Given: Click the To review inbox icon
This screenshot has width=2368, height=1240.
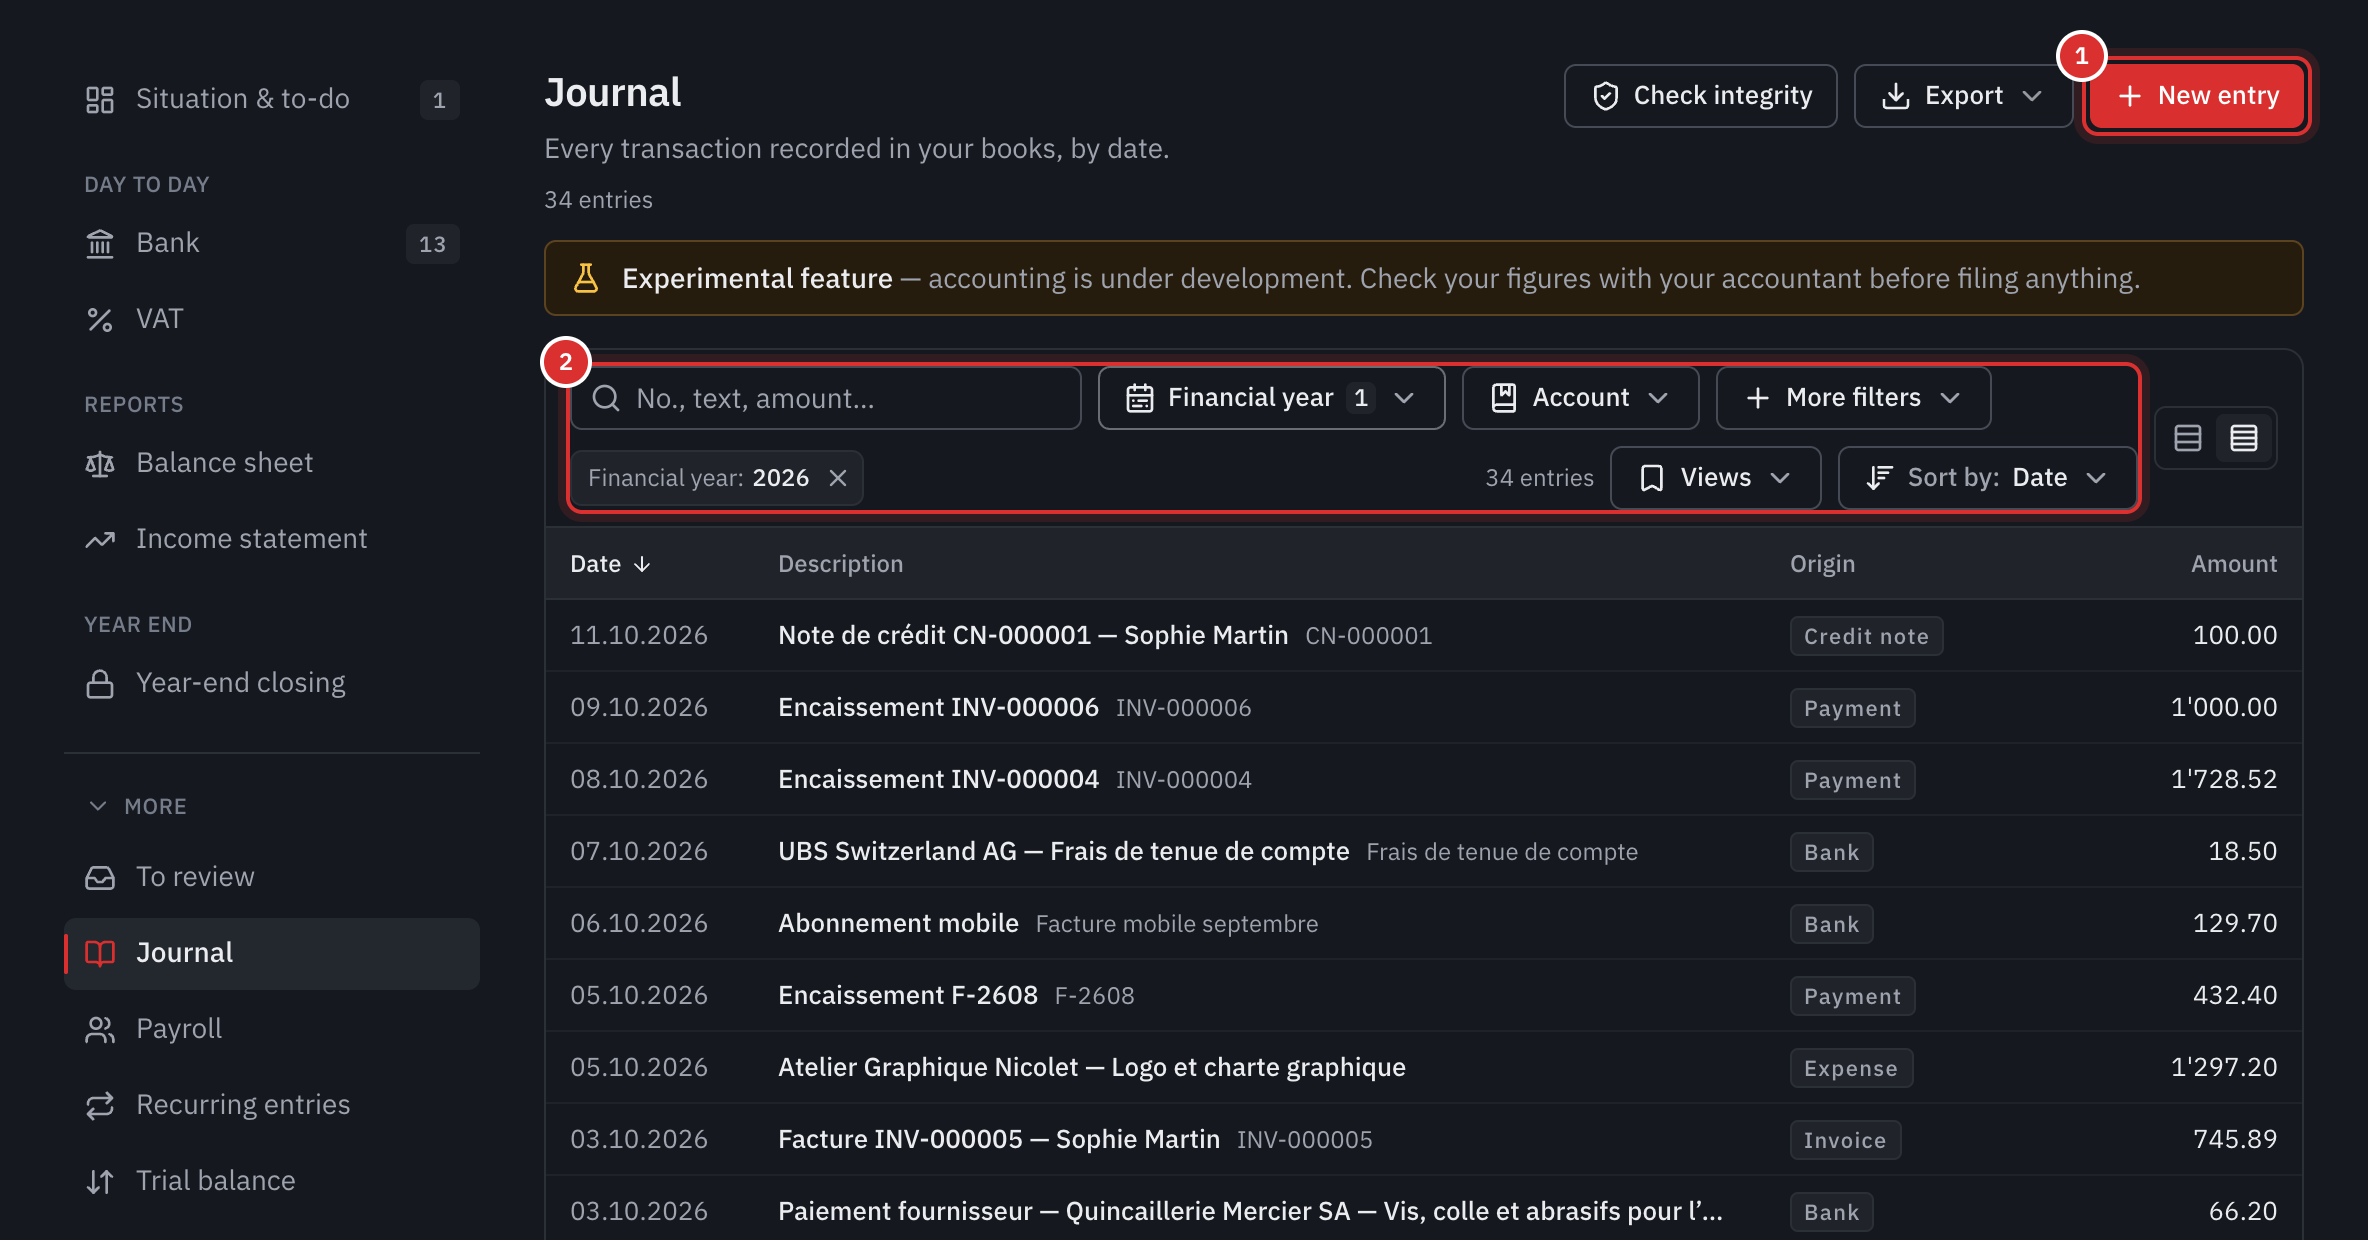Looking at the screenshot, I should click(100, 877).
